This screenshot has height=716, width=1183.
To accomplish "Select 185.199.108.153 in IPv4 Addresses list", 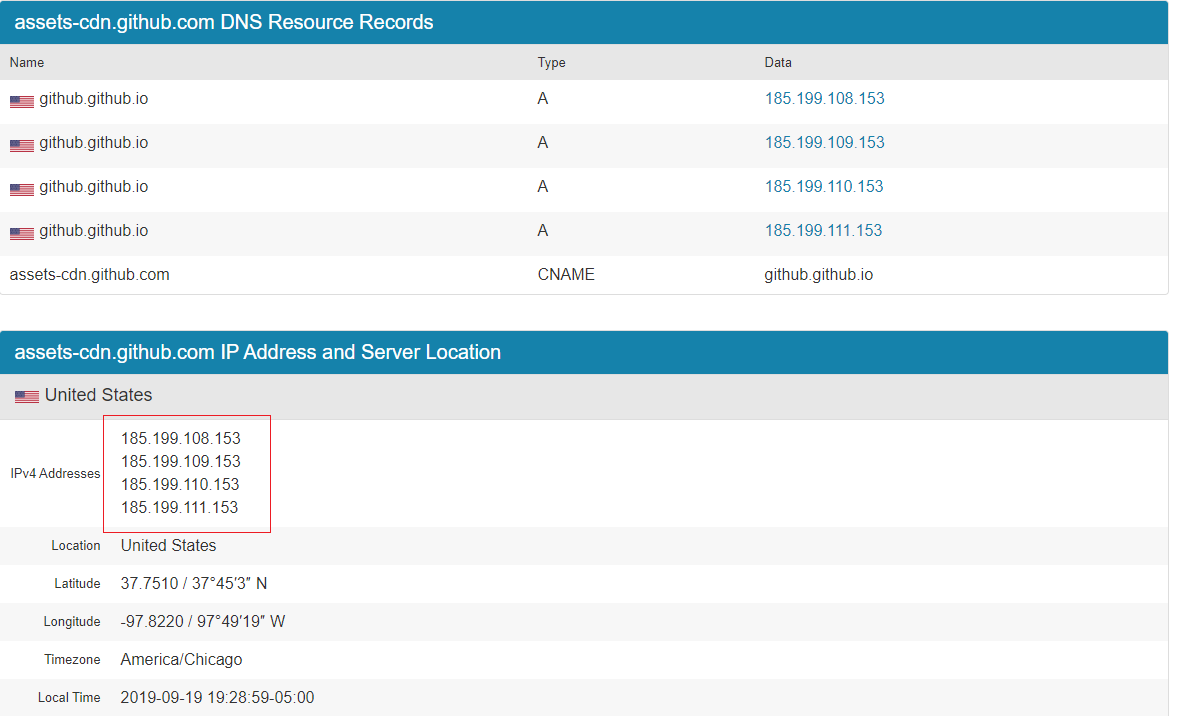I will coord(180,438).
